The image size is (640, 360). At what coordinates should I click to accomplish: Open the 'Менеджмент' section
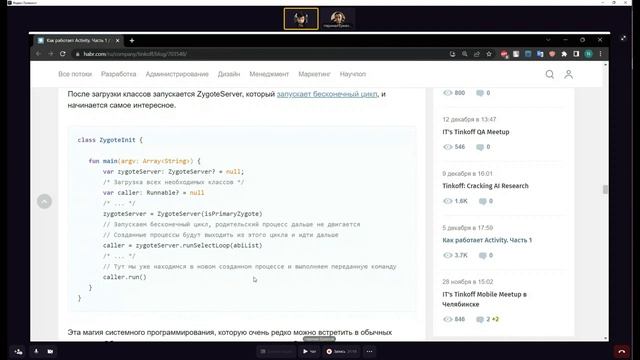click(x=269, y=74)
